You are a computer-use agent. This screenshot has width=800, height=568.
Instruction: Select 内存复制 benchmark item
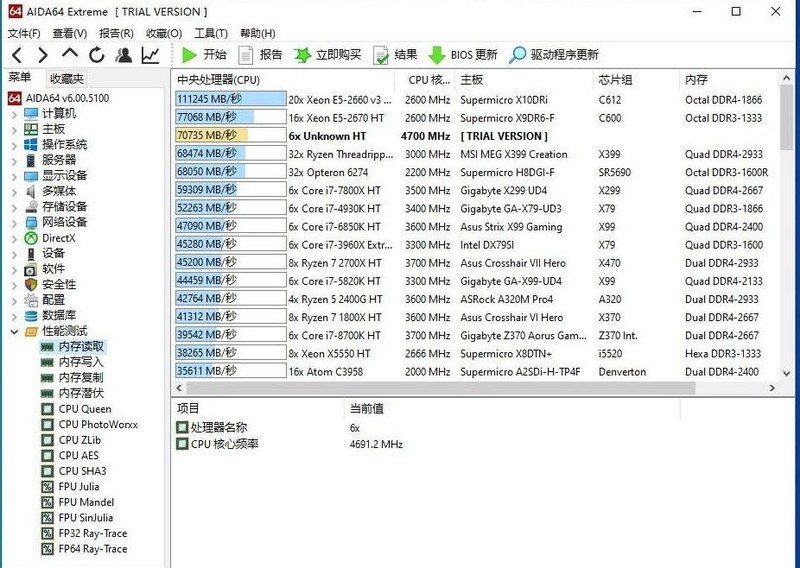coord(72,378)
